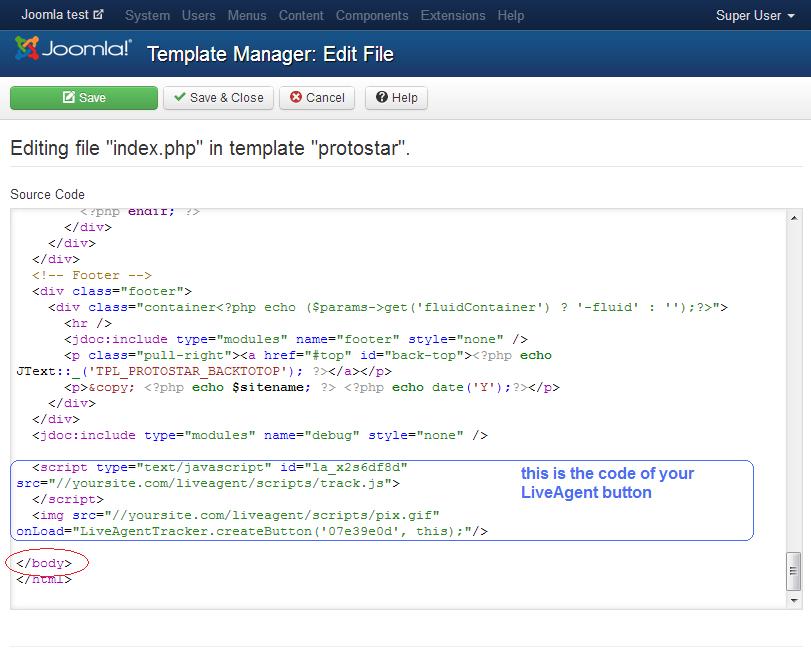Select the System menu item

[147, 15]
